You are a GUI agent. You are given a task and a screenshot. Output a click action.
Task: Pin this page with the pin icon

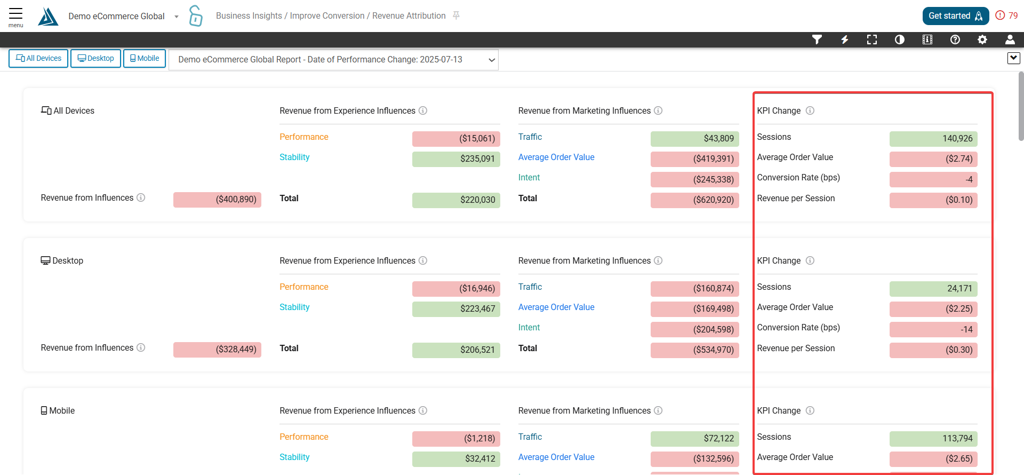pos(456,16)
